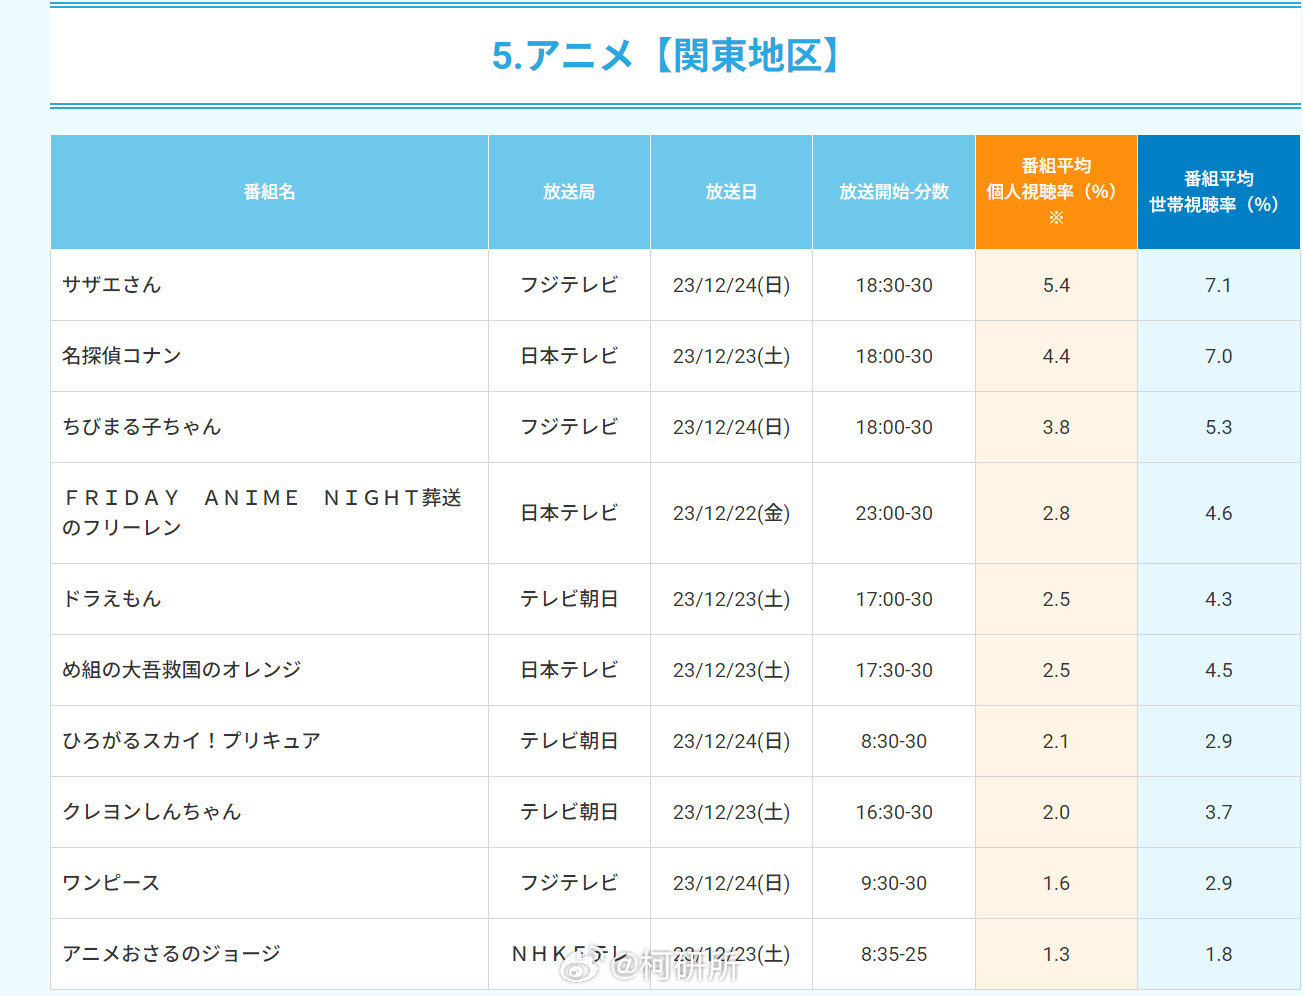Click household rating 1.8
This screenshot has width=1303, height=996.
point(1218,954)
